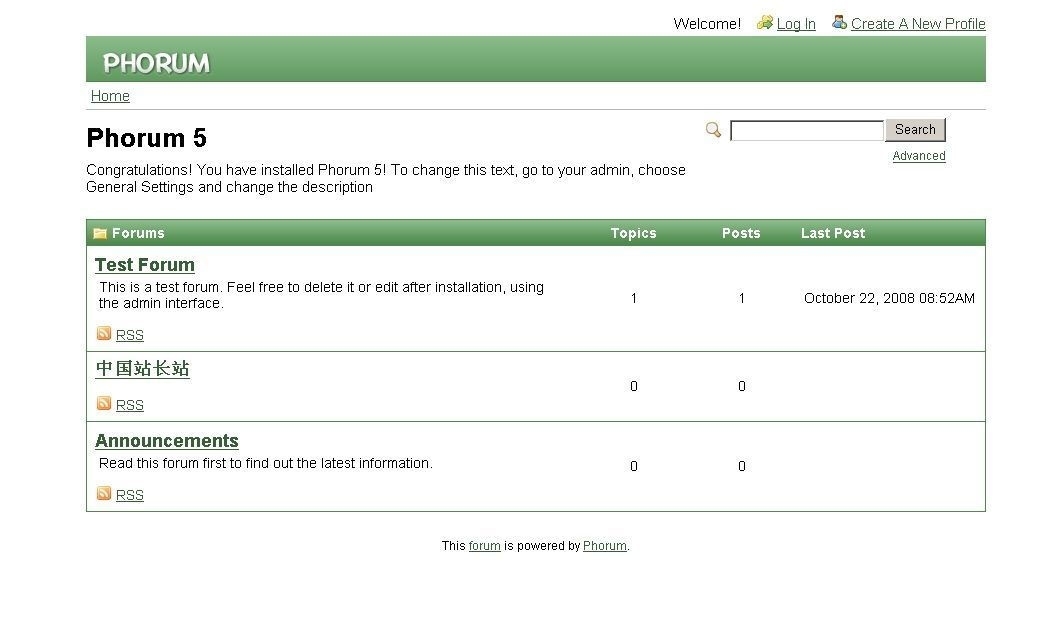
Task: Open the 中国站长站 forum link
Action: click(142, 369)
